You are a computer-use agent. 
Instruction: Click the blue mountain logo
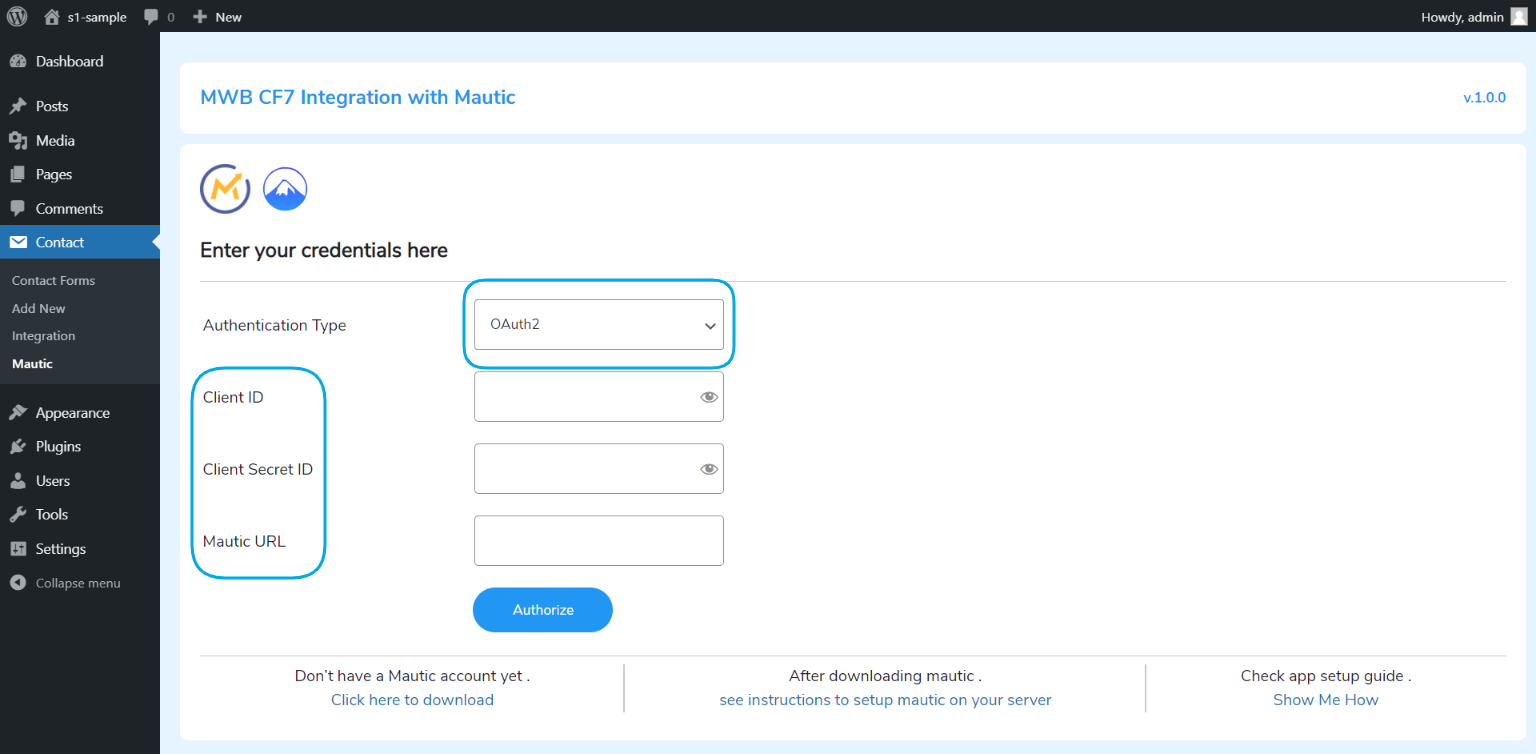285,189
